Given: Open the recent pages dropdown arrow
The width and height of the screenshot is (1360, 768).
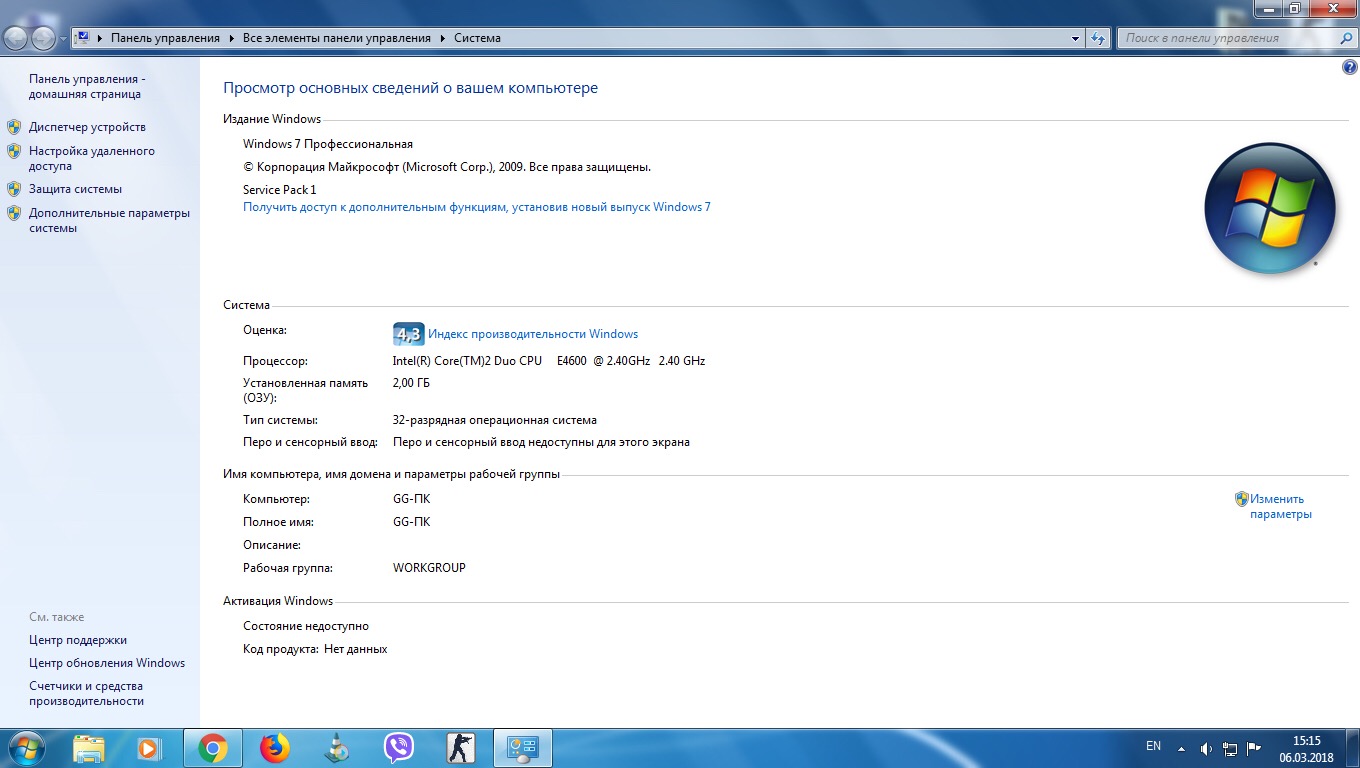Looking at the screenshot, I should [x=63, y=39].
